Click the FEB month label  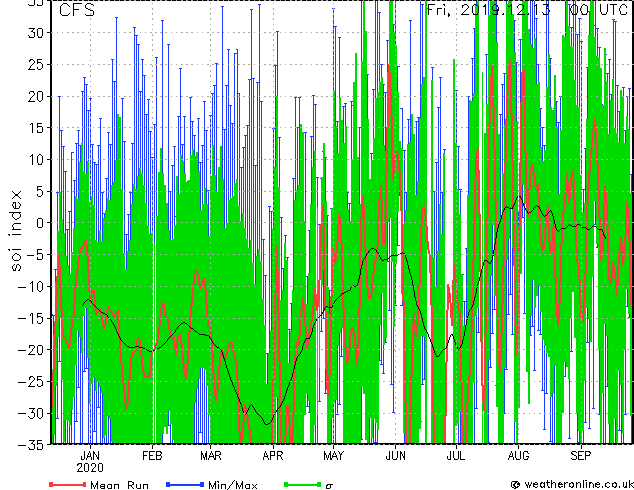tap(152, 456)
